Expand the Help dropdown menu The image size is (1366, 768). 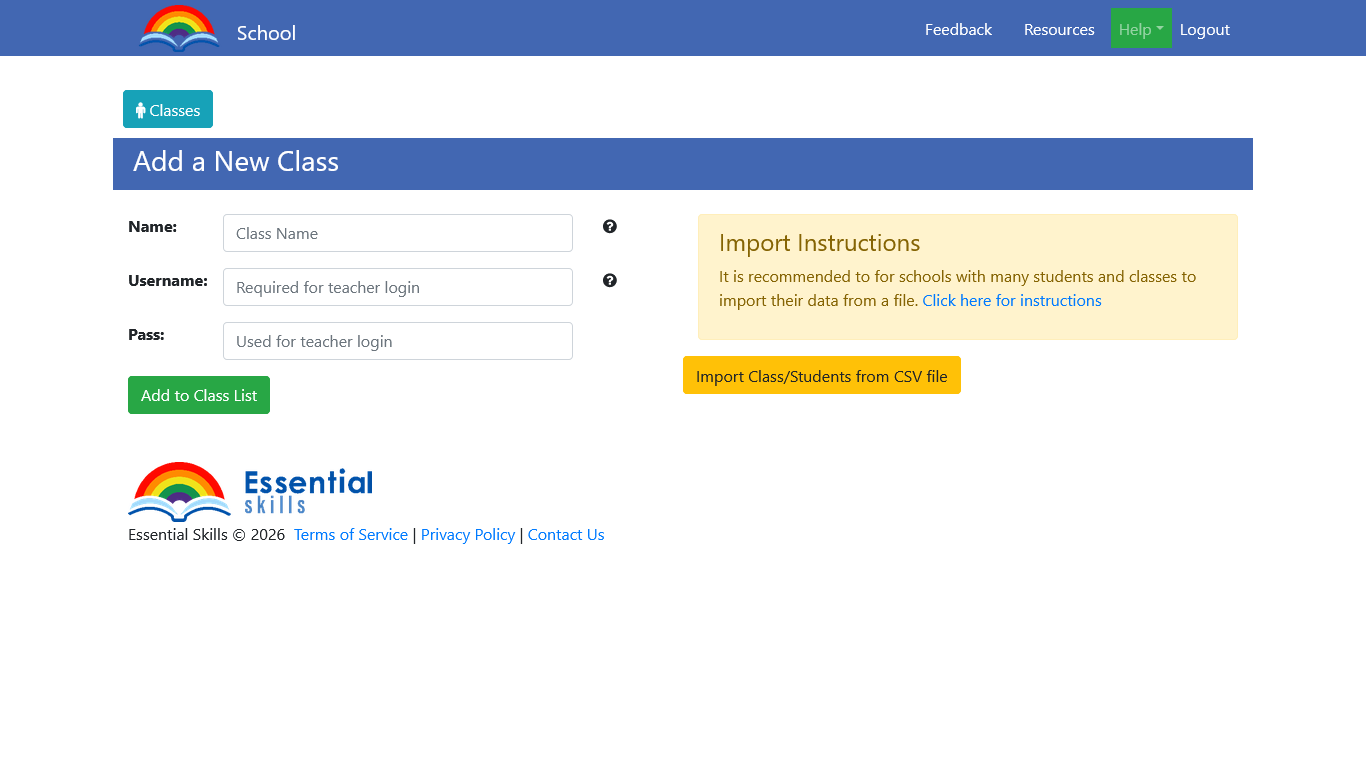[x=1141, y=29]
